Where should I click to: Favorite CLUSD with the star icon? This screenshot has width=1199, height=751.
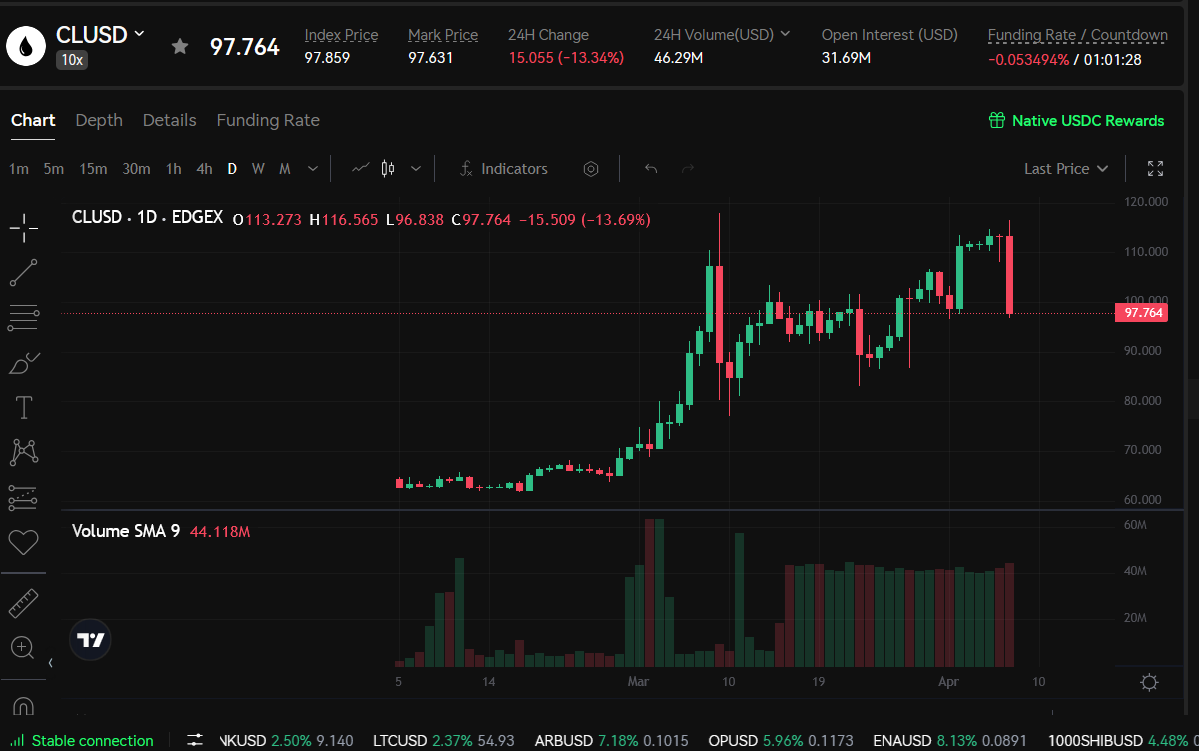pyautogui.click(x=180, y=47)
